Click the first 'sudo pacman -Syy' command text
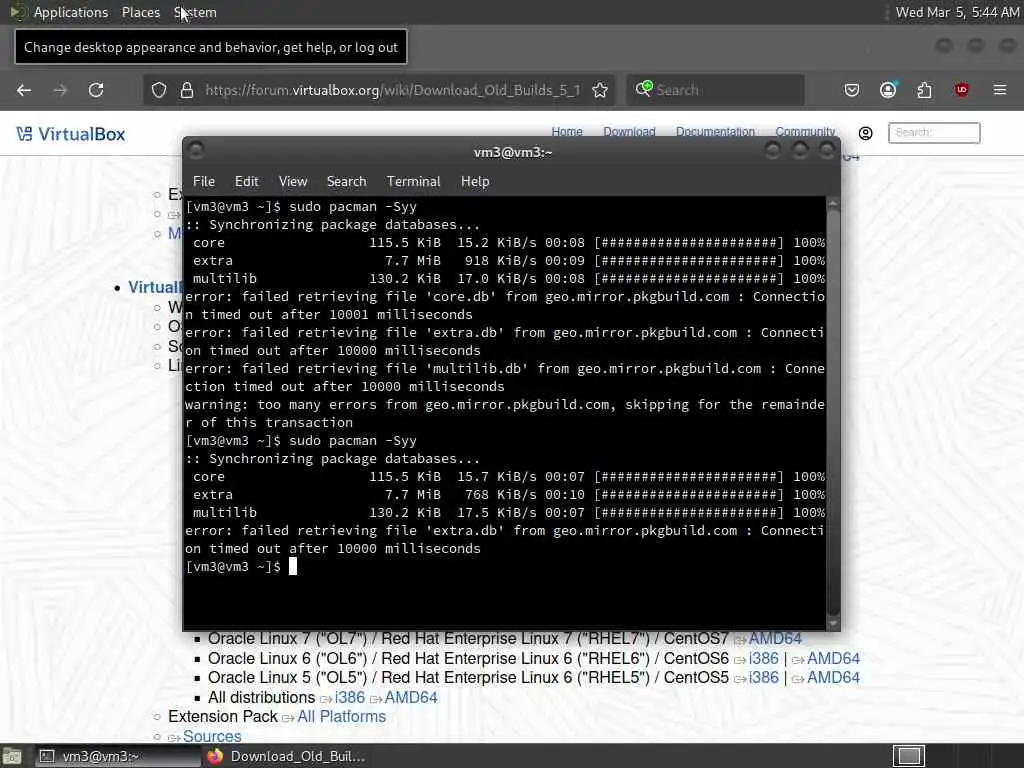 353,206
